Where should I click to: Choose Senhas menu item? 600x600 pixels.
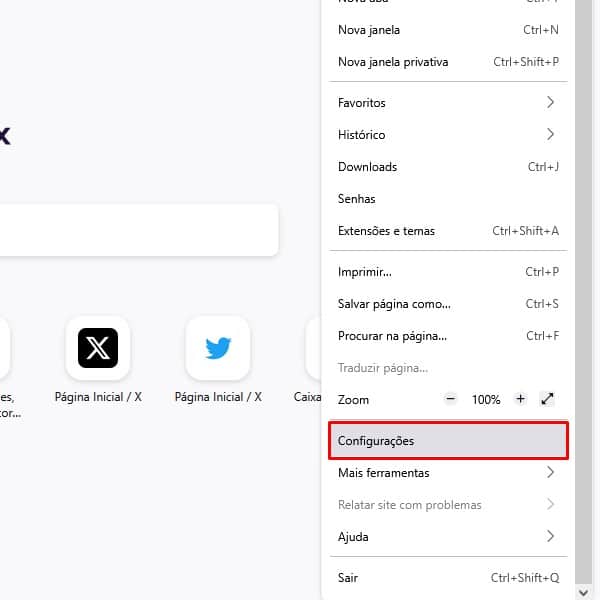(448, 199)
